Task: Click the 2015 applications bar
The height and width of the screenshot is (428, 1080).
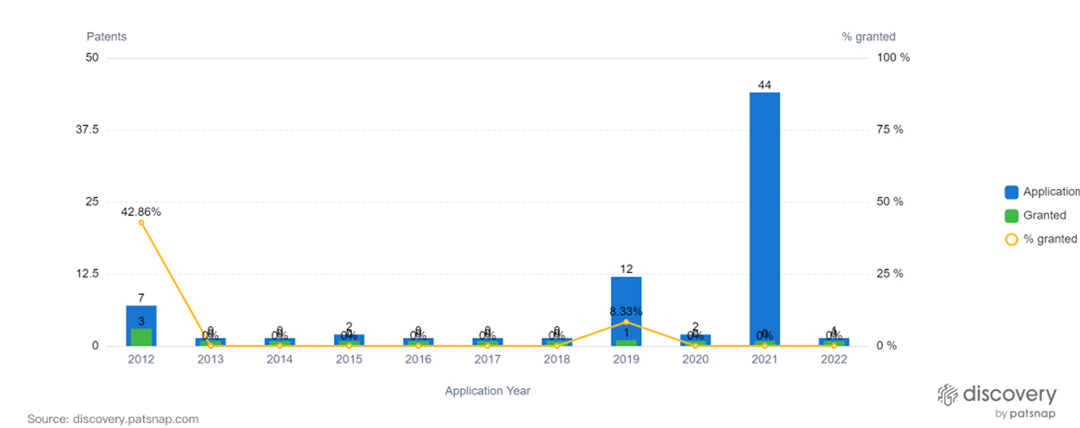Action: [x=349, y=340]
